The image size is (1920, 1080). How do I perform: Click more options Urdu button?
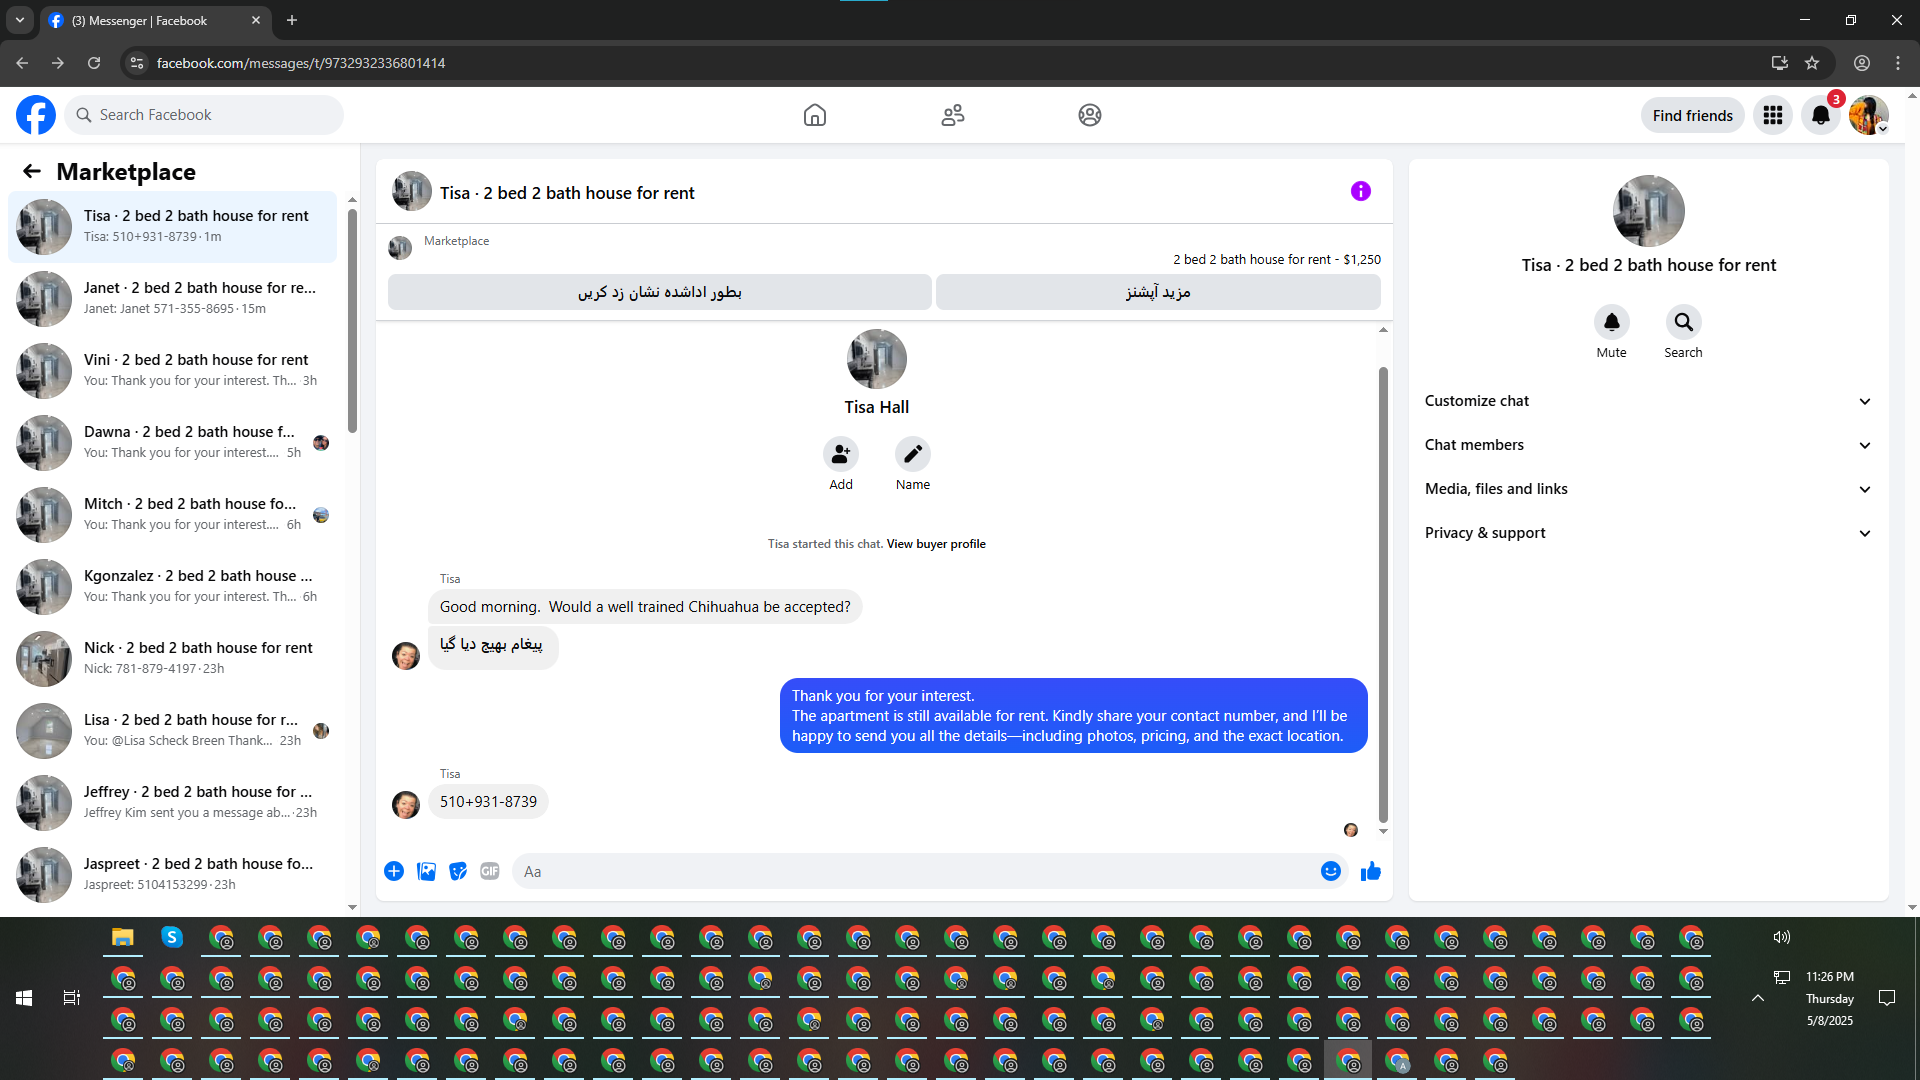pos(1158,292)
